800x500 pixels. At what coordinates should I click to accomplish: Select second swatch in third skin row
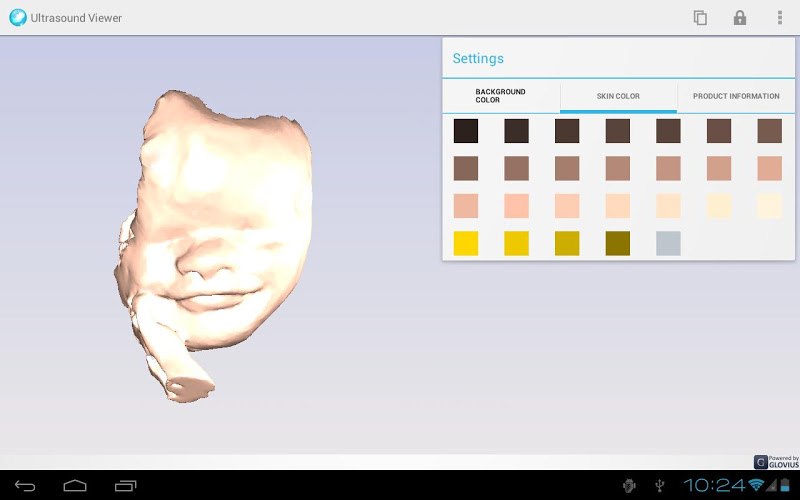[x=516, y=206]
